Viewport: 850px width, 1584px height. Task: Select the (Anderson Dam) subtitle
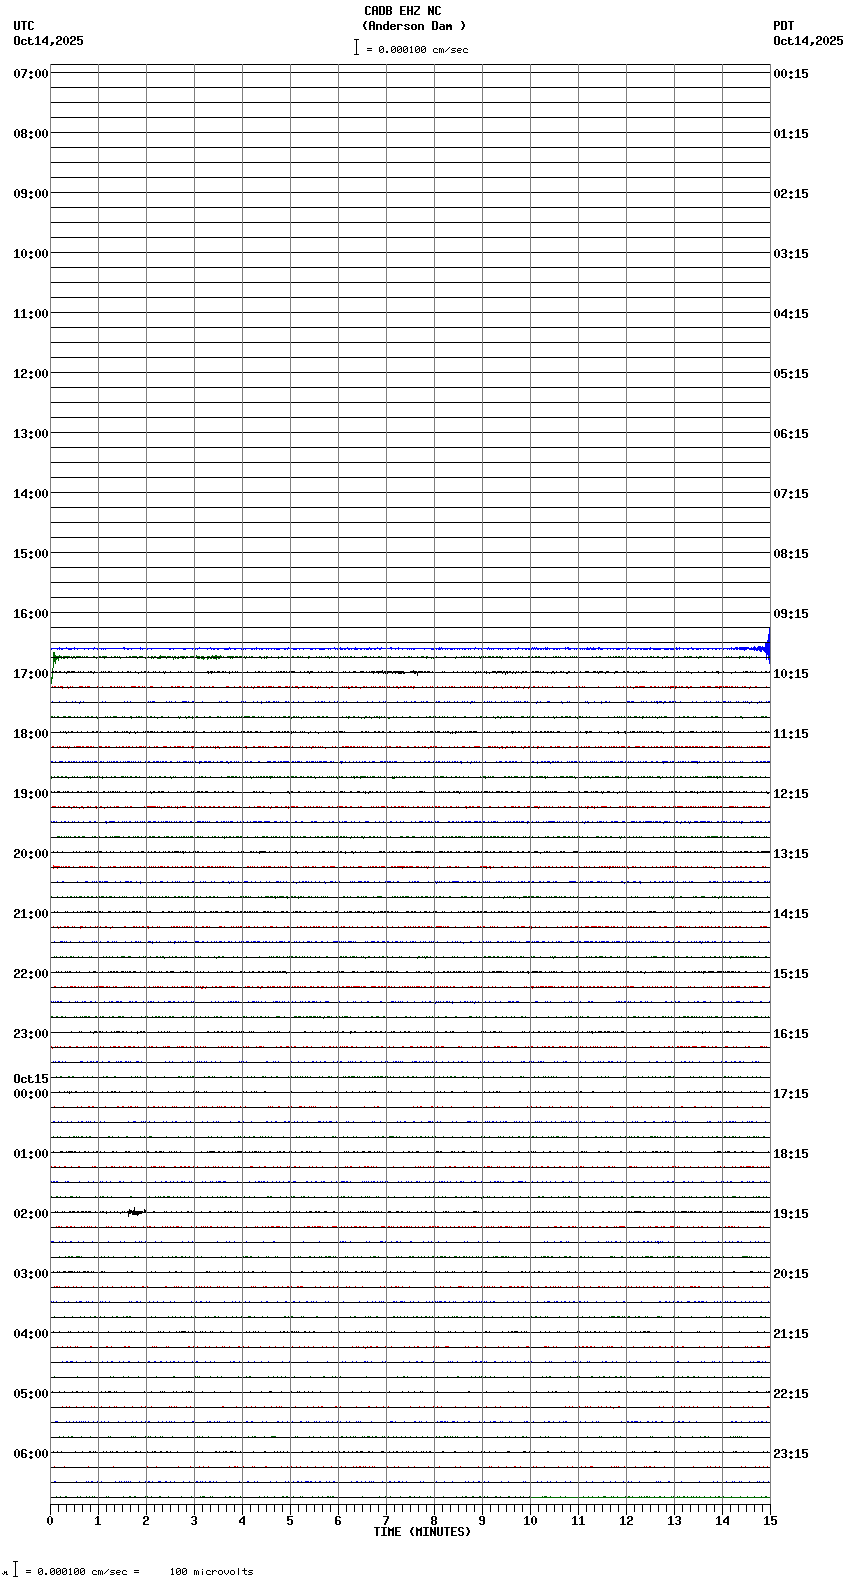[x=414, y=26]
